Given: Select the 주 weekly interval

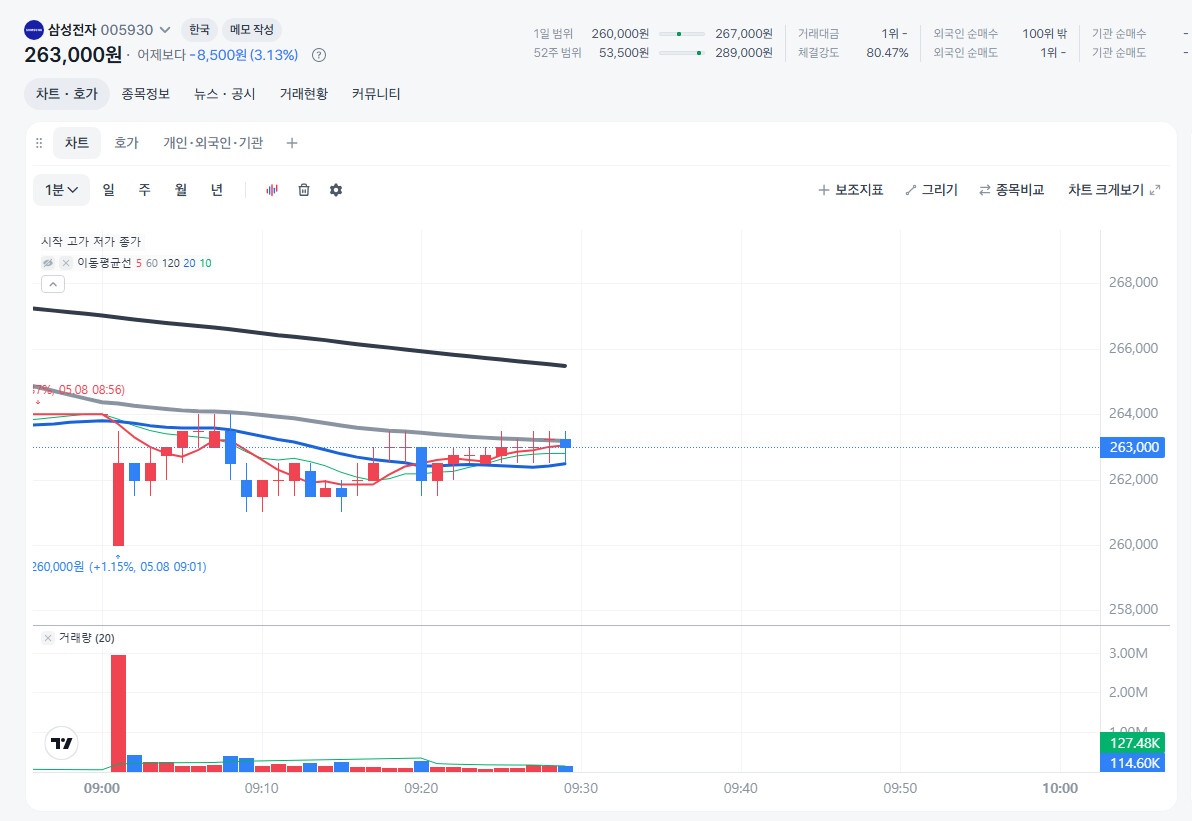Looking at the screenshot, I should 144,190.
